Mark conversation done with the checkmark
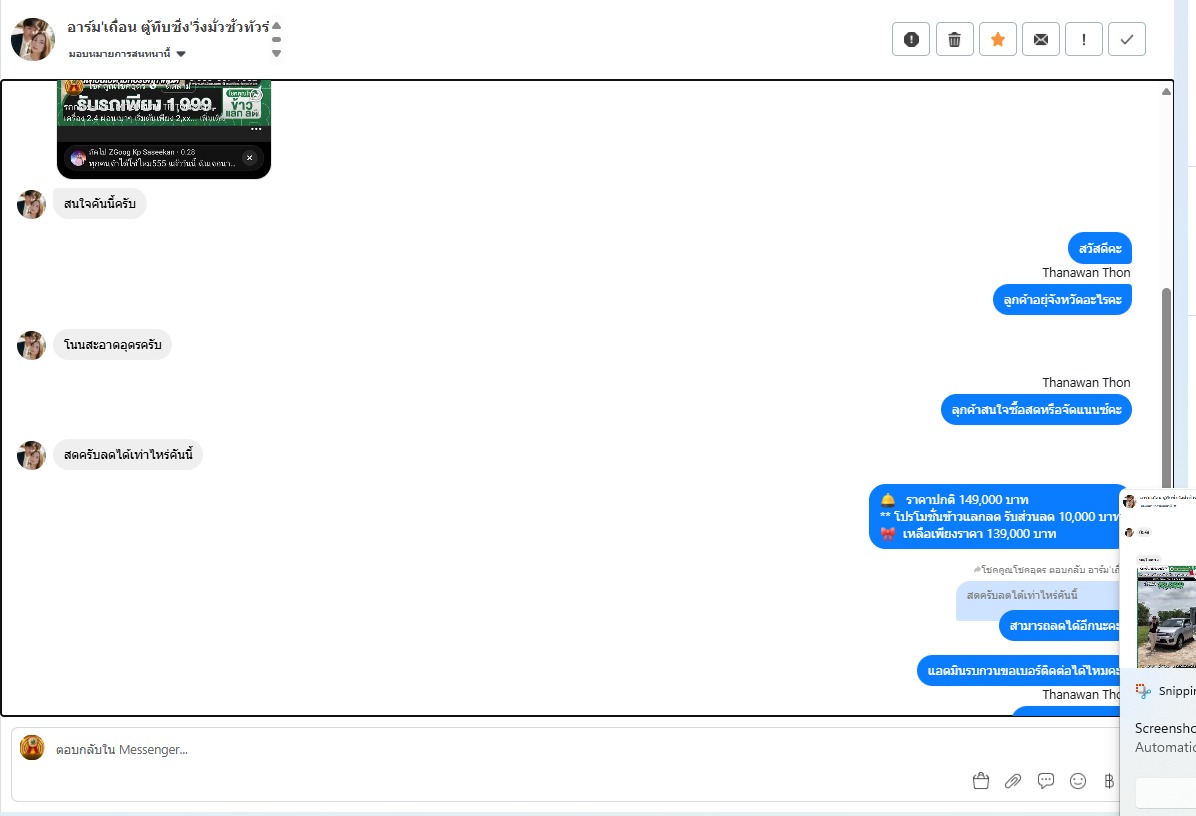The image size is (1196, 816). (1127, 40)
